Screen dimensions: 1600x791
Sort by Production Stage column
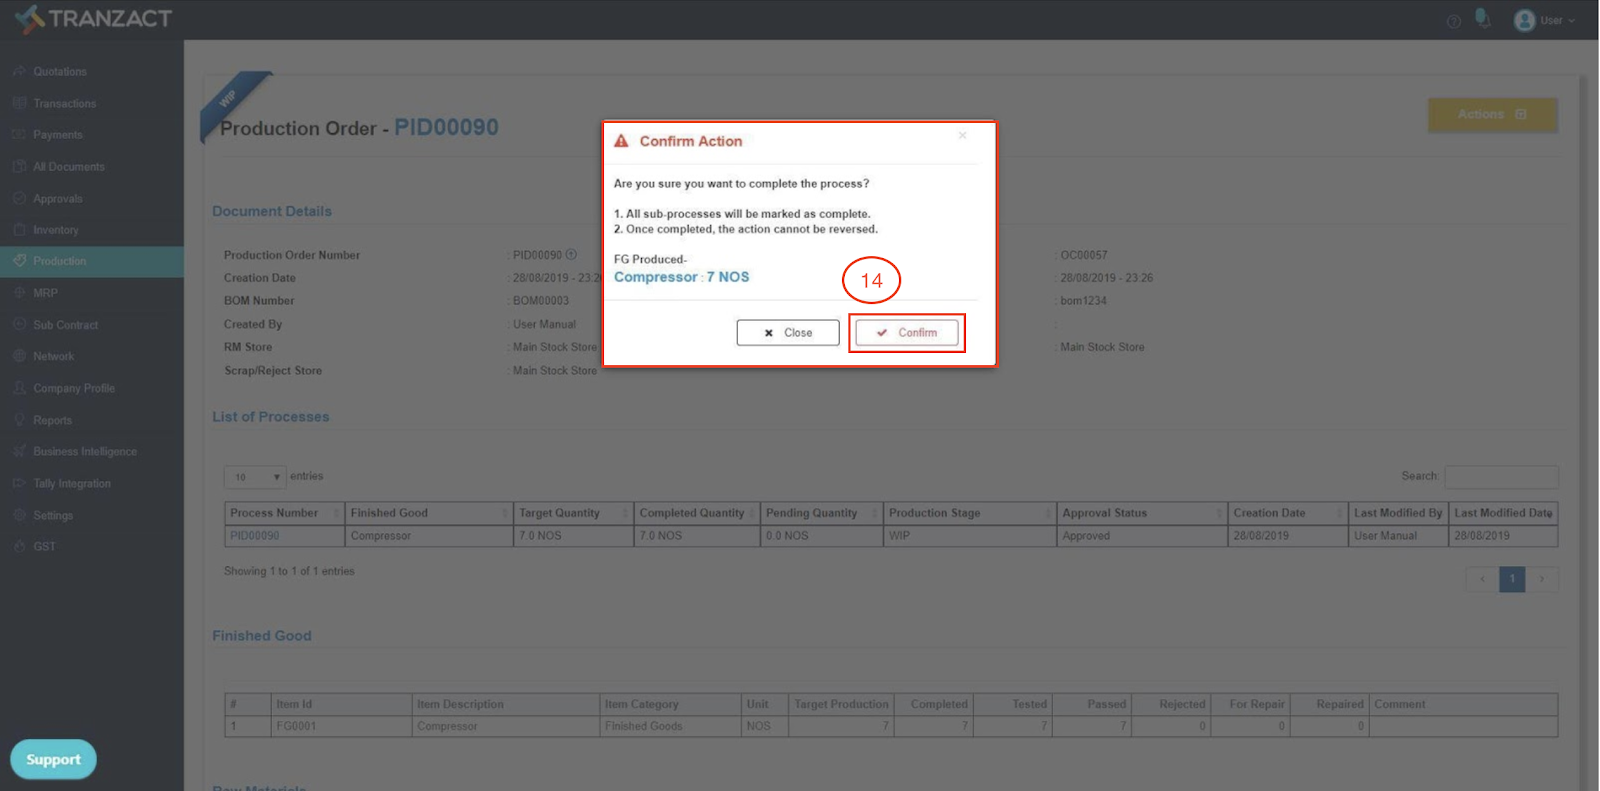tap(970, 513)
